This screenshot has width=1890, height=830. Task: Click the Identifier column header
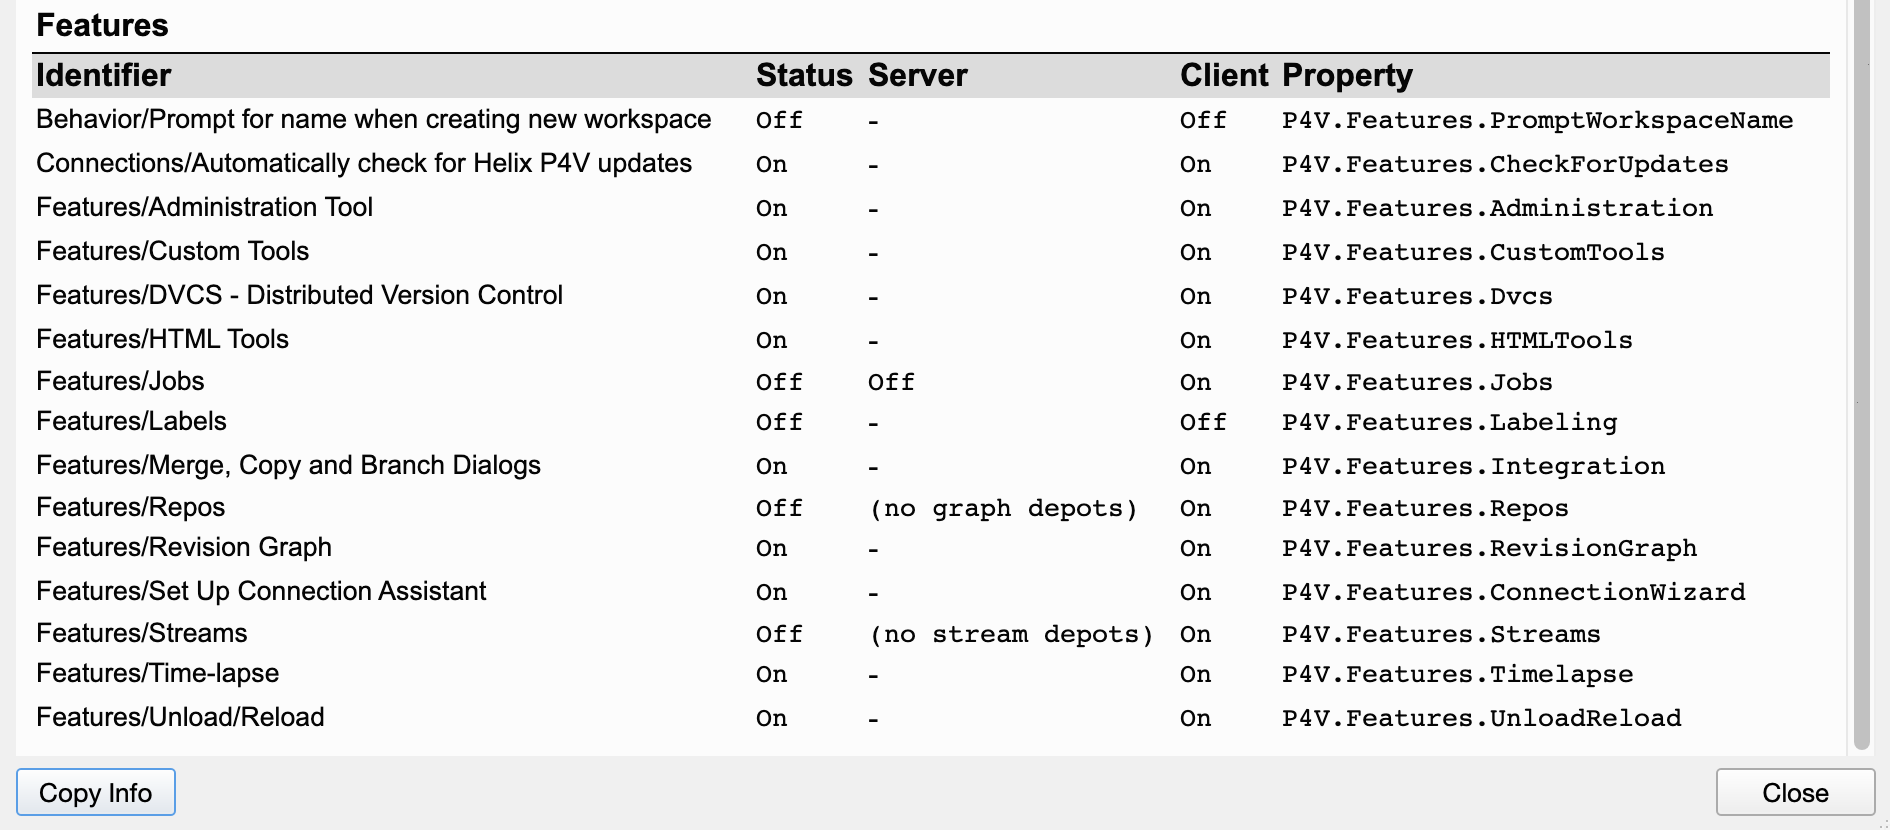(104, 76)
